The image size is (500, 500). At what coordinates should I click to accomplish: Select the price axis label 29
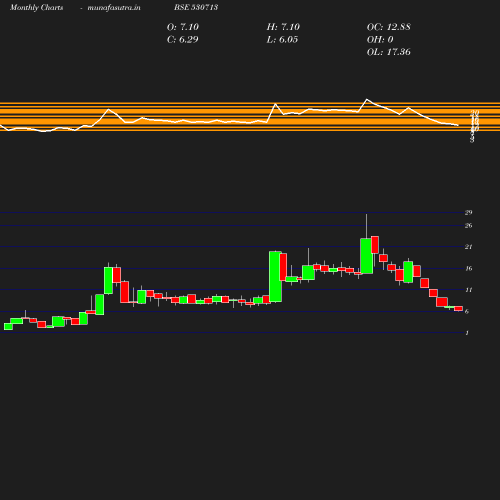coord(469,212)
